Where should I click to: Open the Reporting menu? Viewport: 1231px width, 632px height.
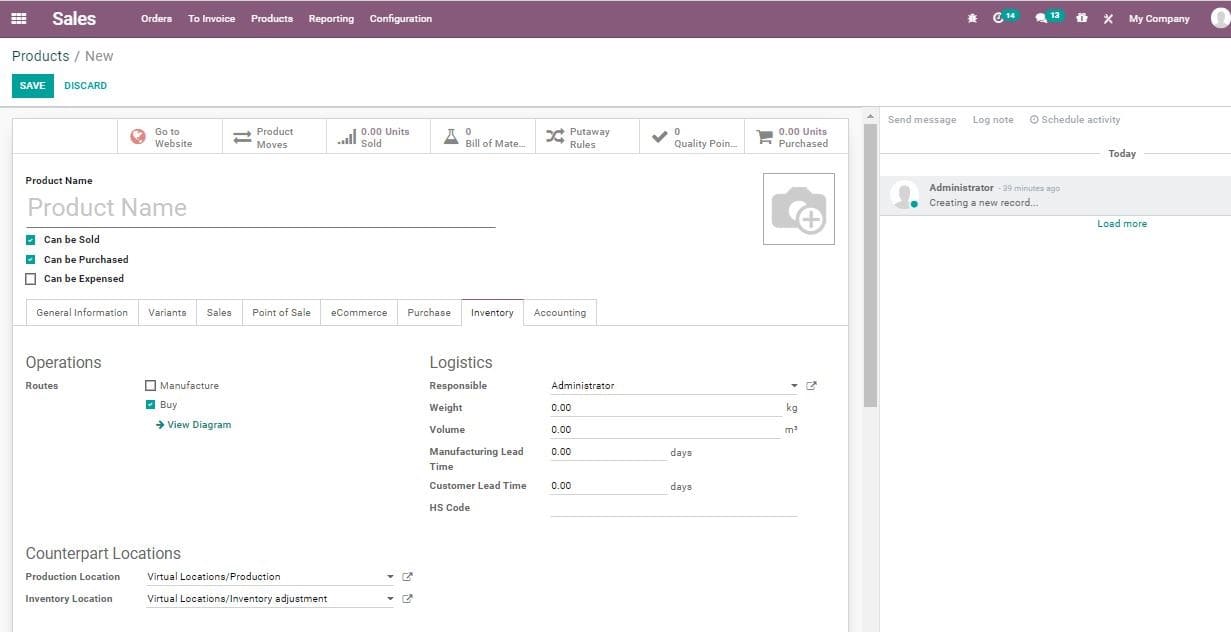point(331,18)
